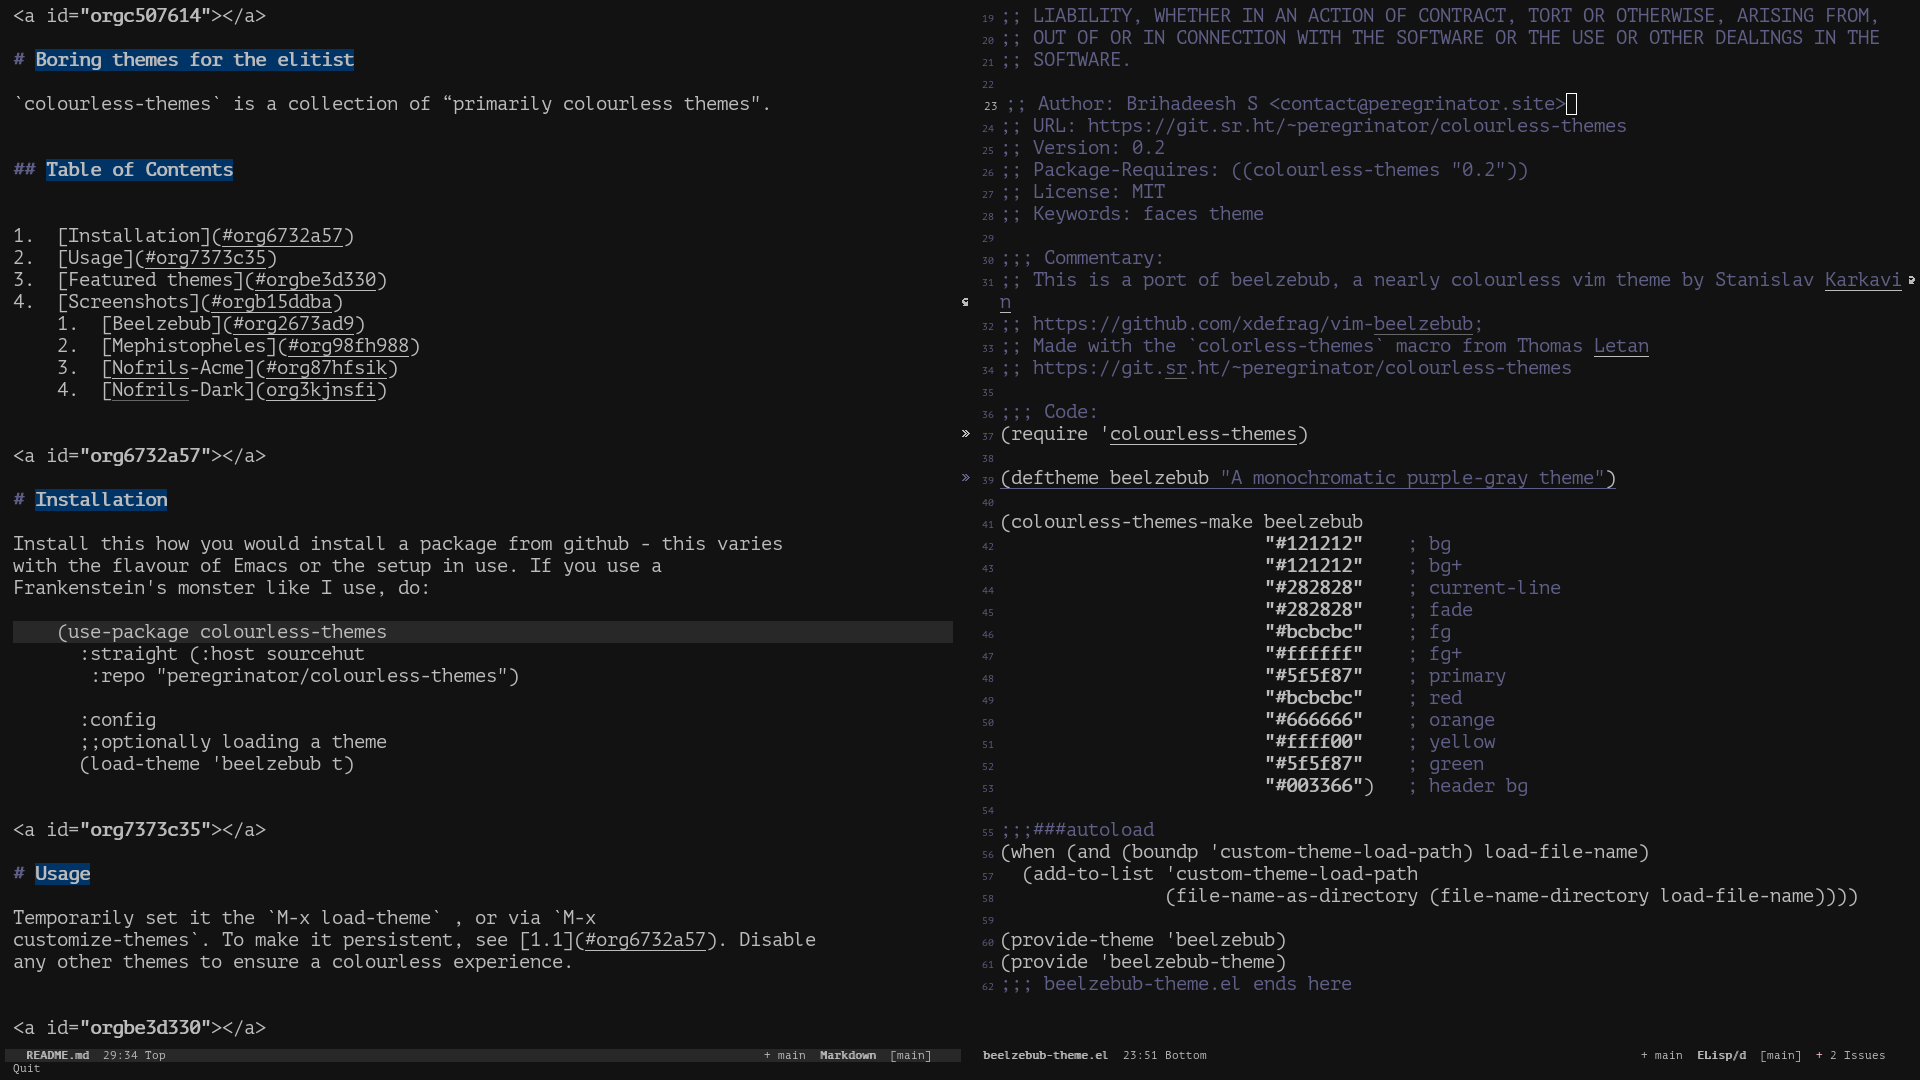Click the ';;; beelzebub-theme.el ends here' line
Screen dimensions: 1920x1080
tap(1176, 984)
